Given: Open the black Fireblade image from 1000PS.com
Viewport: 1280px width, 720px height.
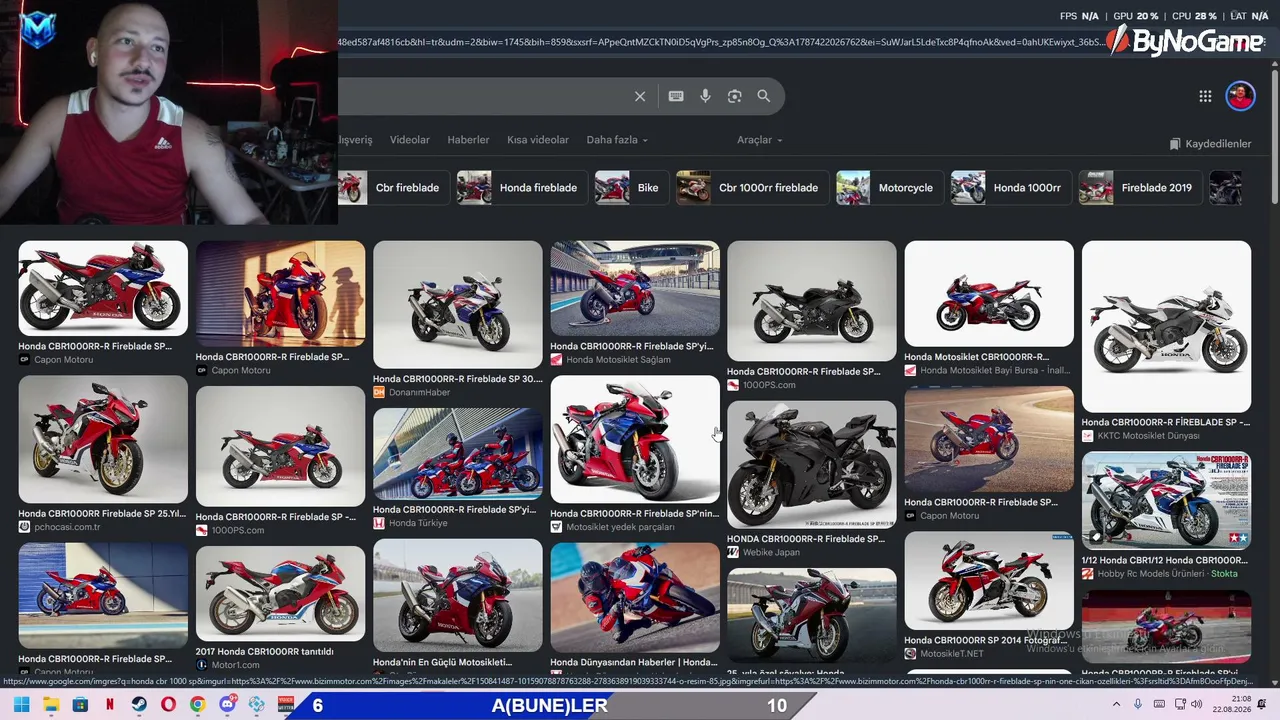Looking at the screenshot, I should (812, 300).
